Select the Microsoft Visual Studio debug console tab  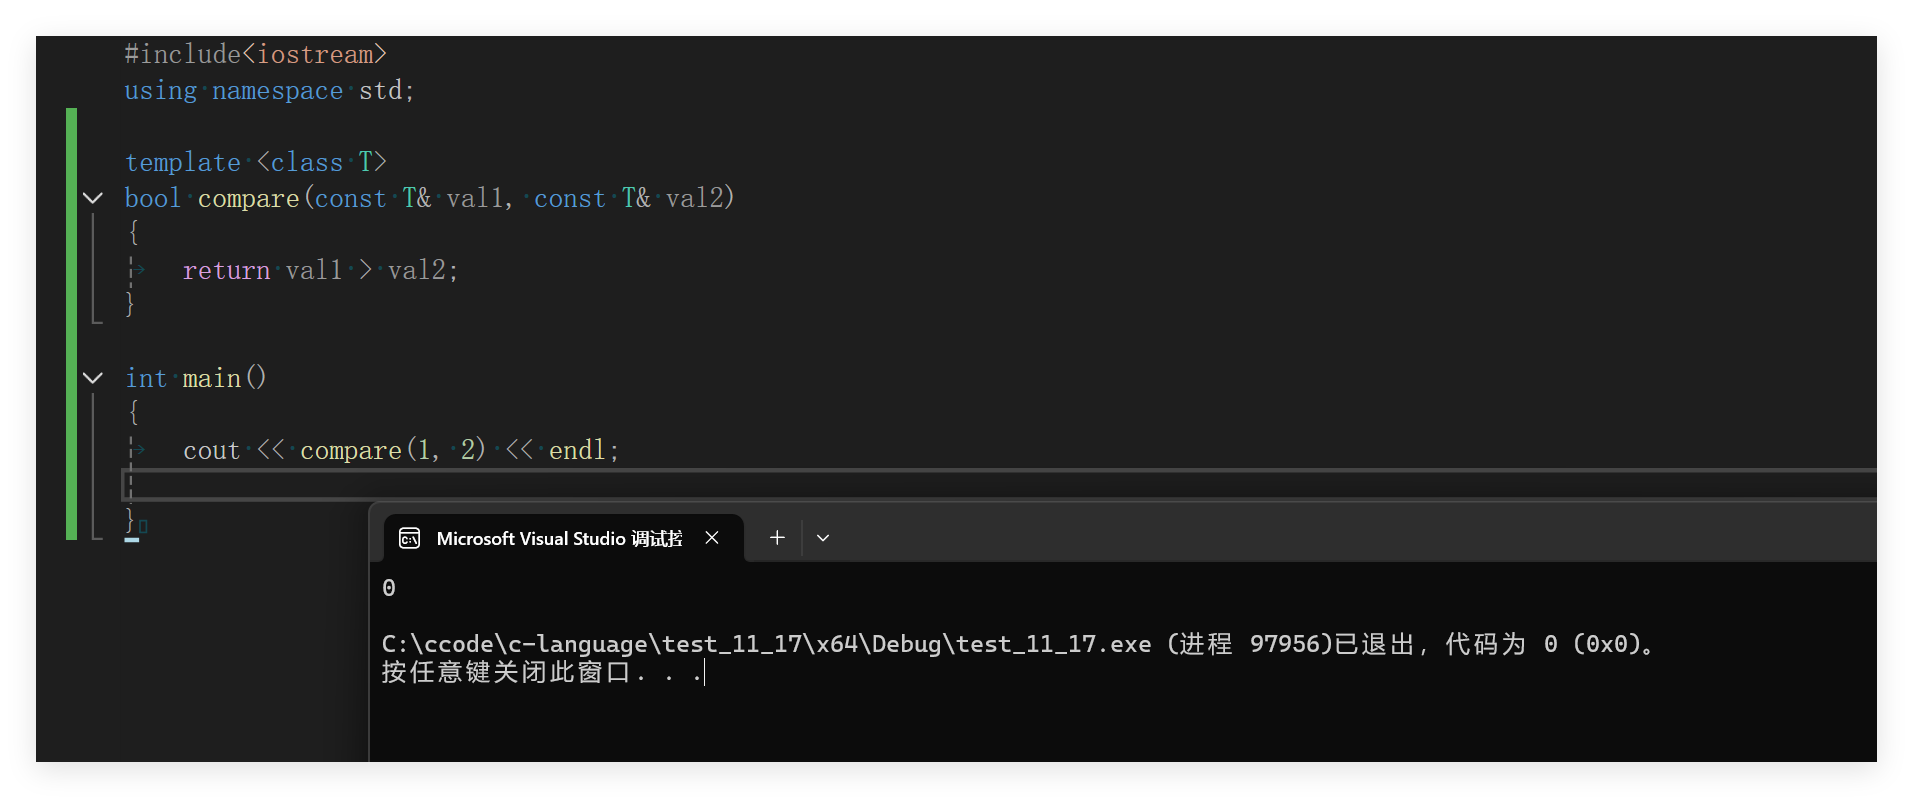pos(564,538)
